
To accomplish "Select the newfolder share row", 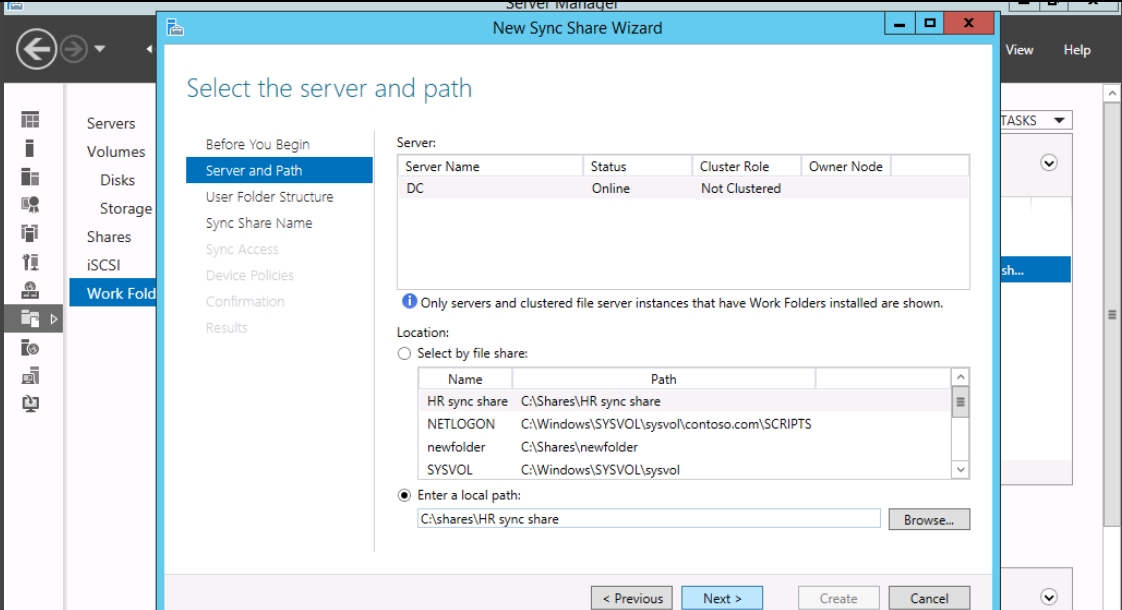I will coord(685,447).
